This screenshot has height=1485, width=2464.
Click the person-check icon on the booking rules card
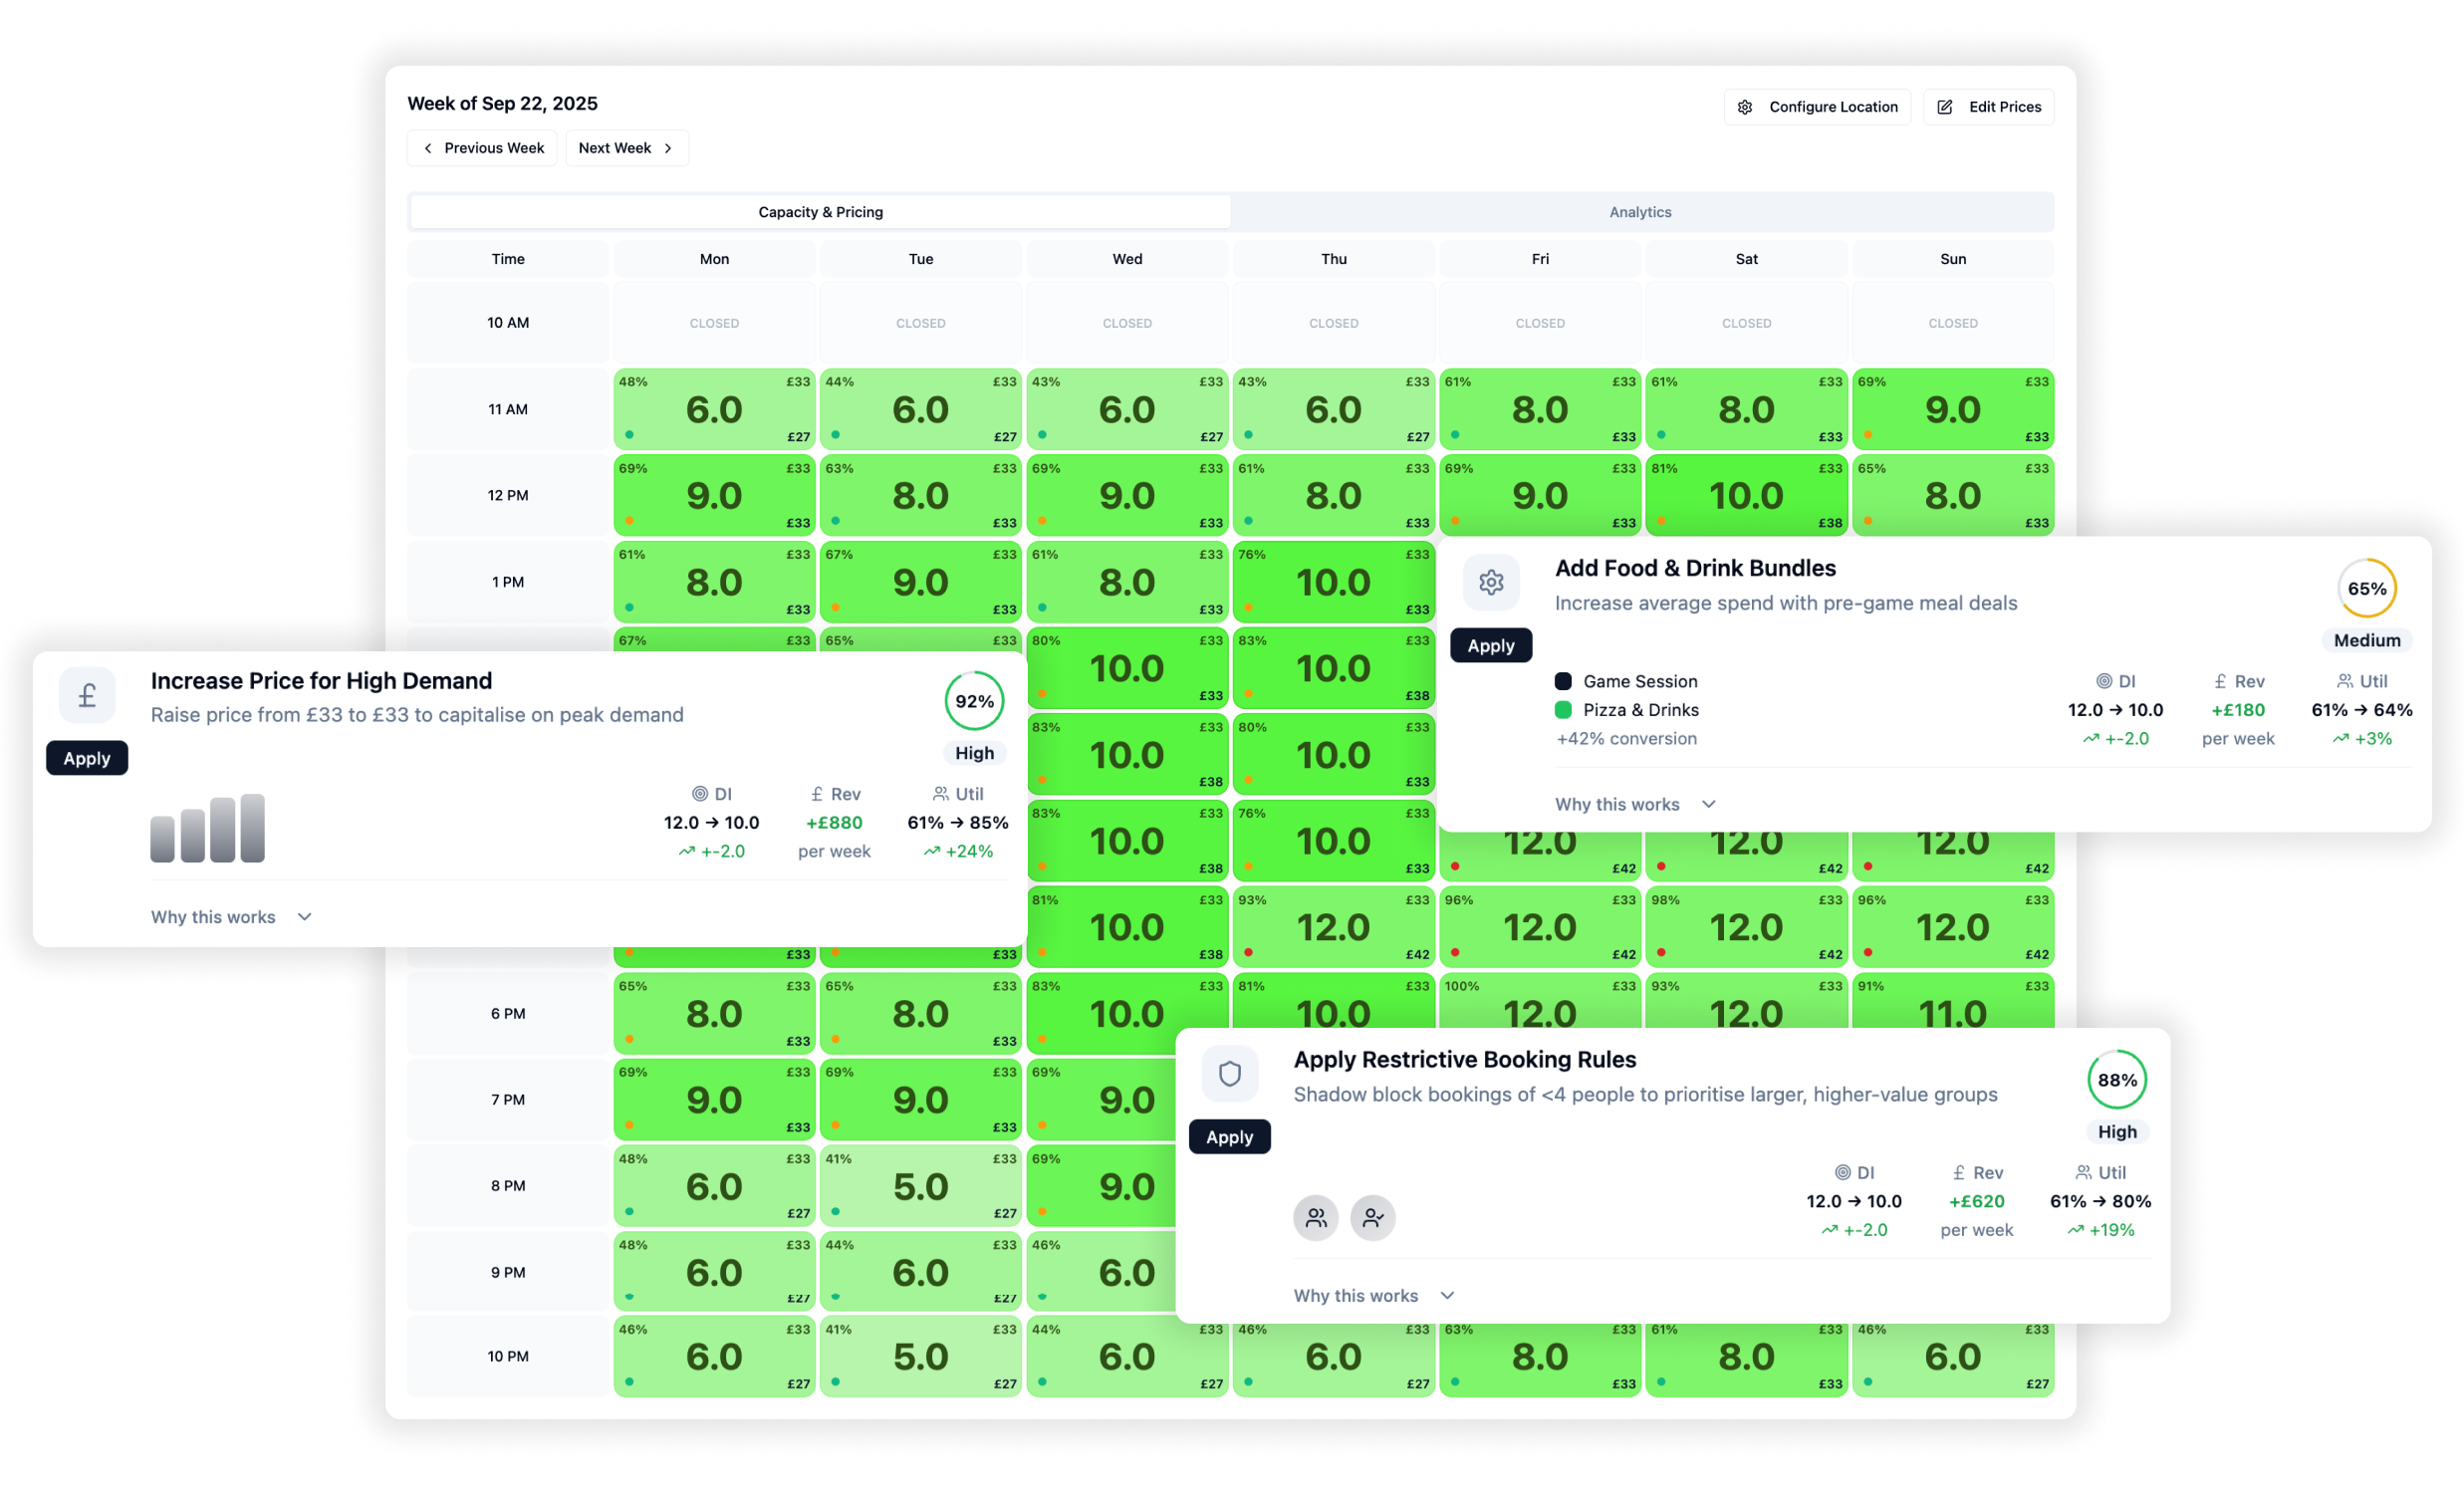[1373, 1217]
